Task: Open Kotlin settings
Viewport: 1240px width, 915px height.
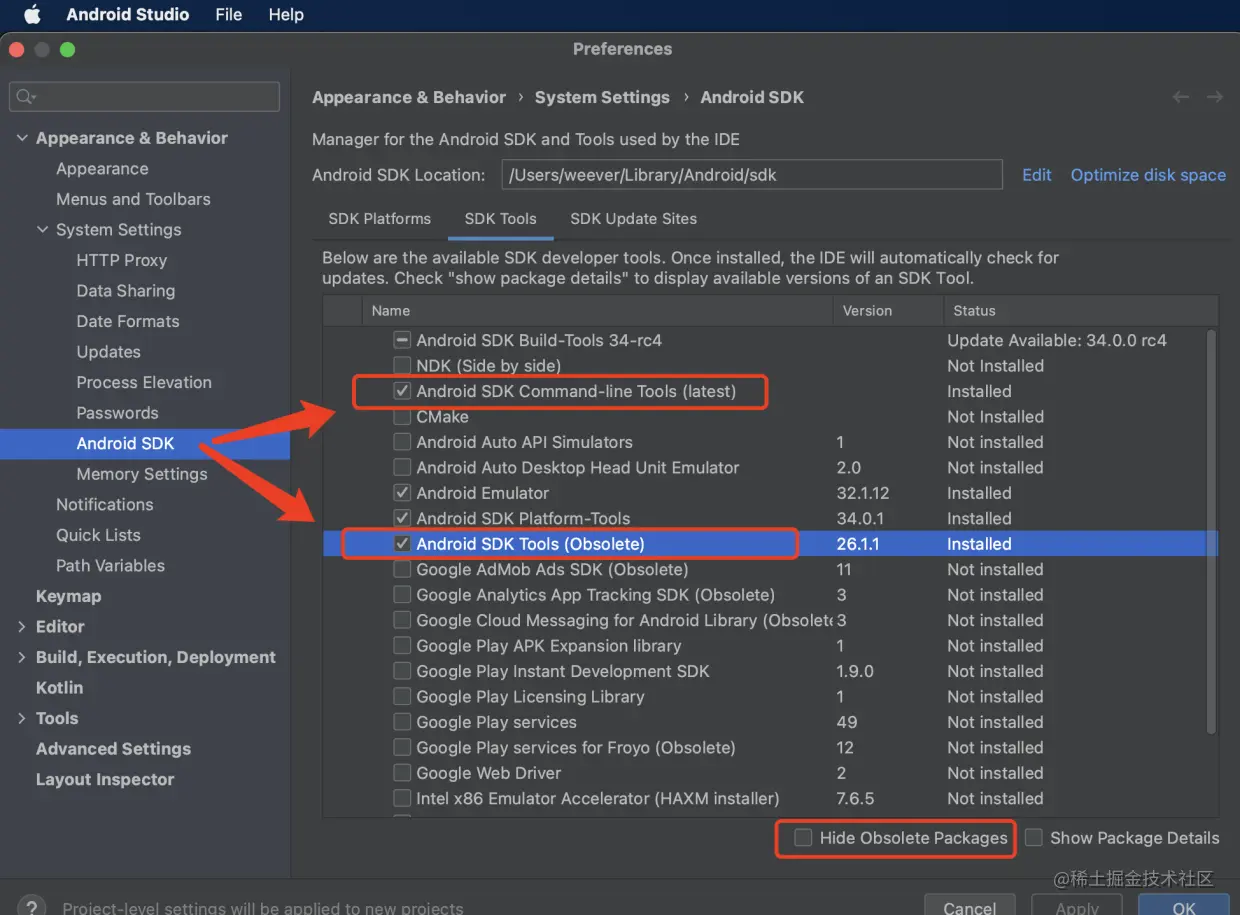Action: [x=59, y=688]
